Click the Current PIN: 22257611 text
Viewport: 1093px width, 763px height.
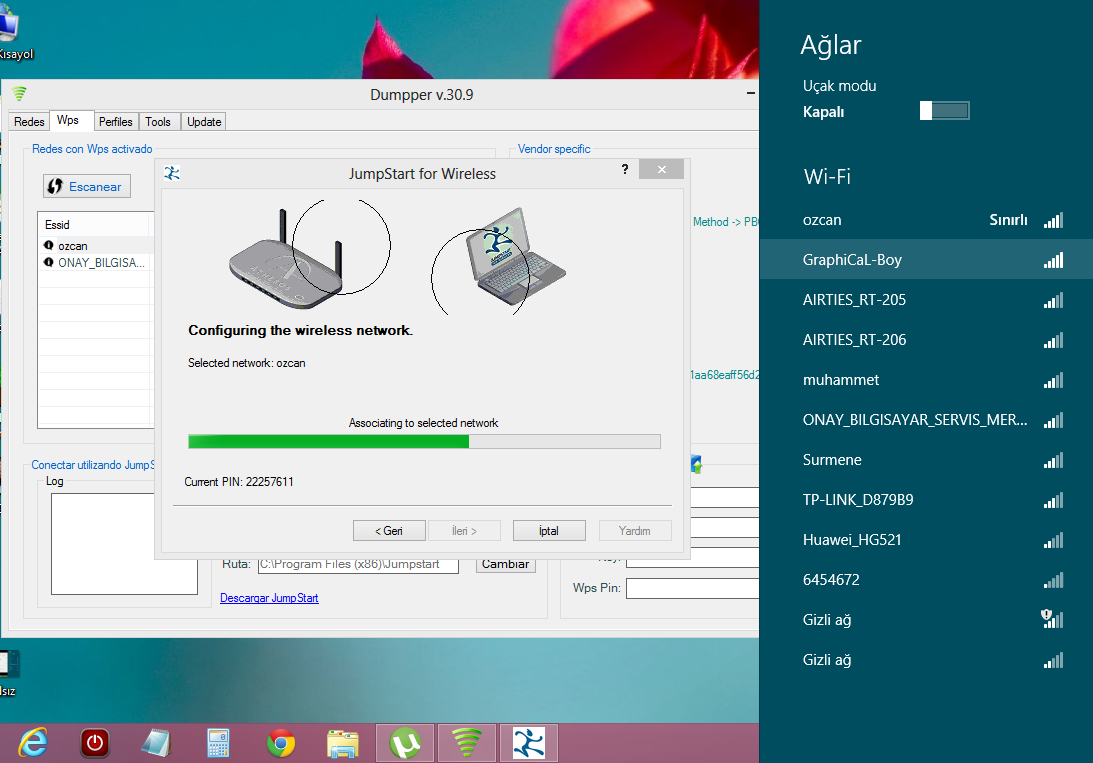click(x=239, y=481)
